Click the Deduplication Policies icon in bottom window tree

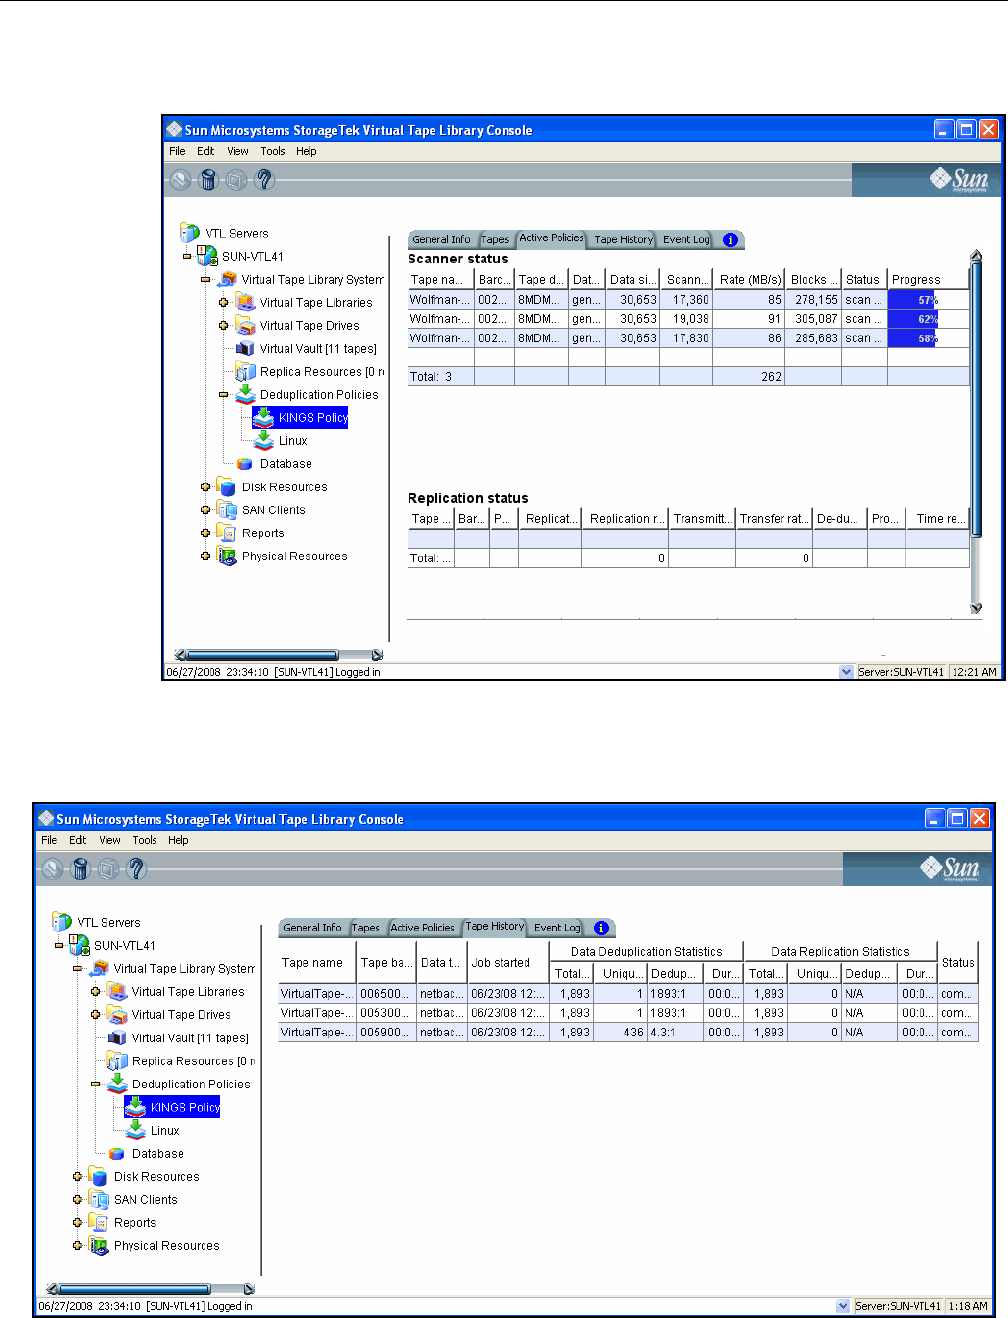click(117, 1083)
